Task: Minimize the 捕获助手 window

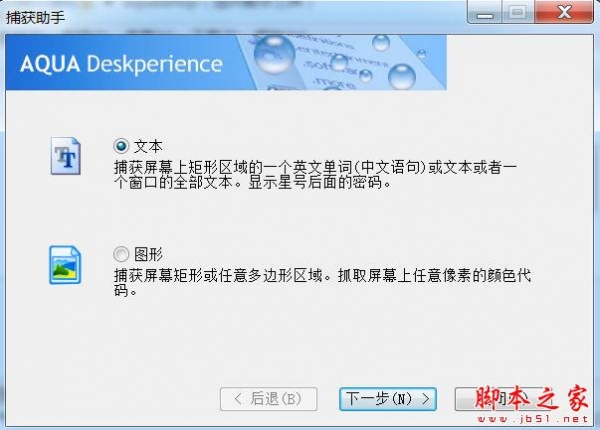Action: click(x=485, y=13)
